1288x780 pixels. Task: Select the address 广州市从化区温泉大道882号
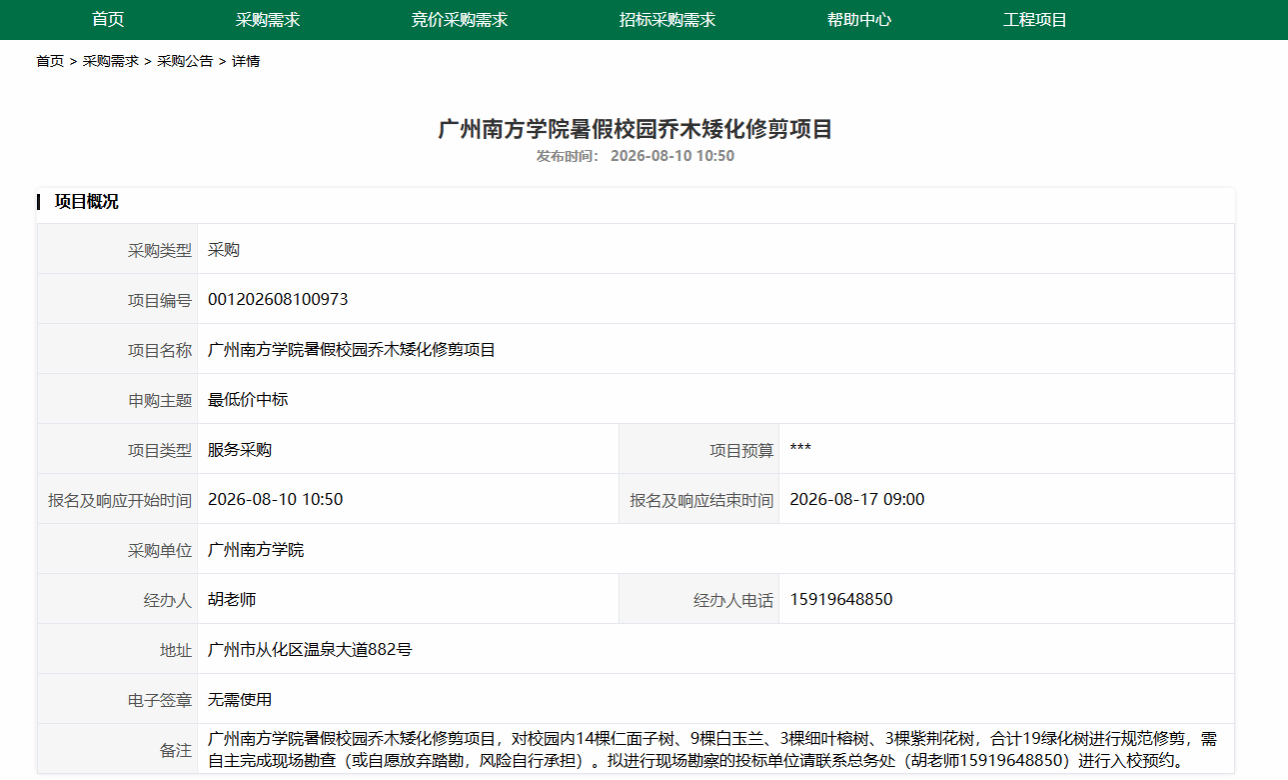pyautogui.click(x=310, y=650)
